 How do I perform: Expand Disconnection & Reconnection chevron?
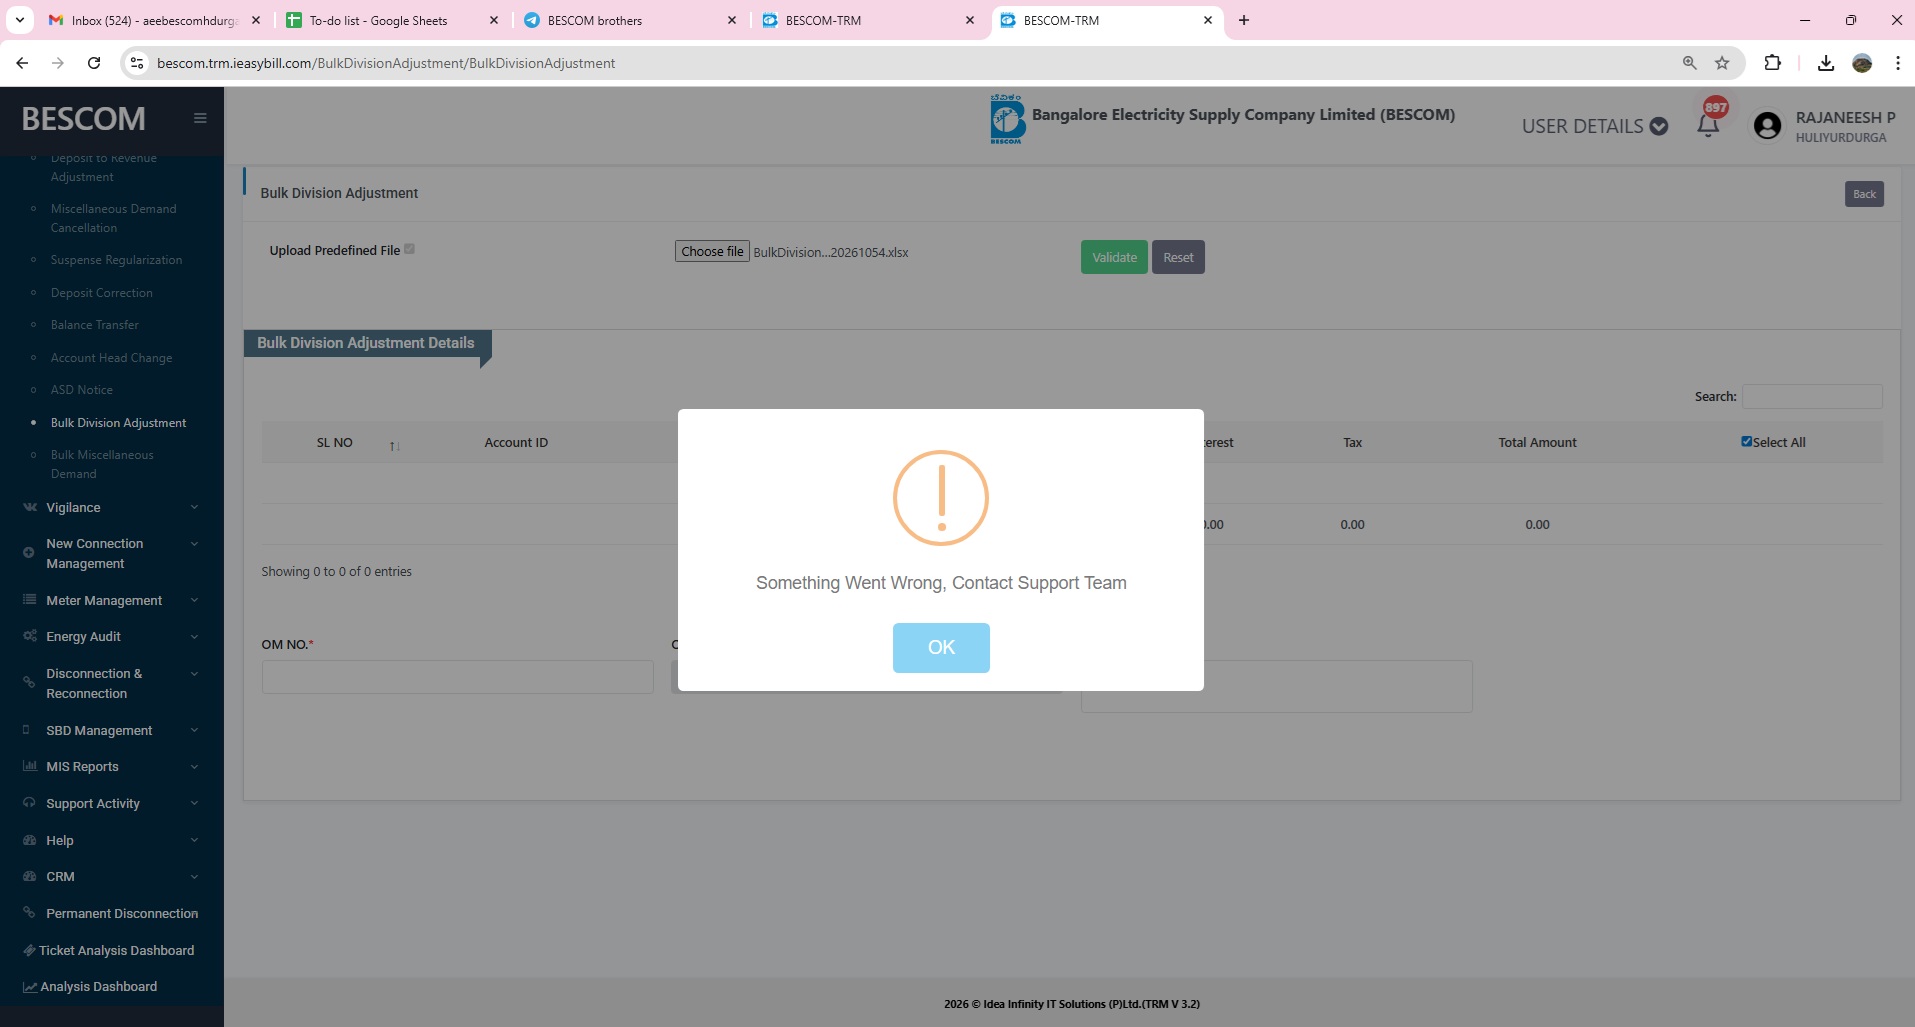194,674
